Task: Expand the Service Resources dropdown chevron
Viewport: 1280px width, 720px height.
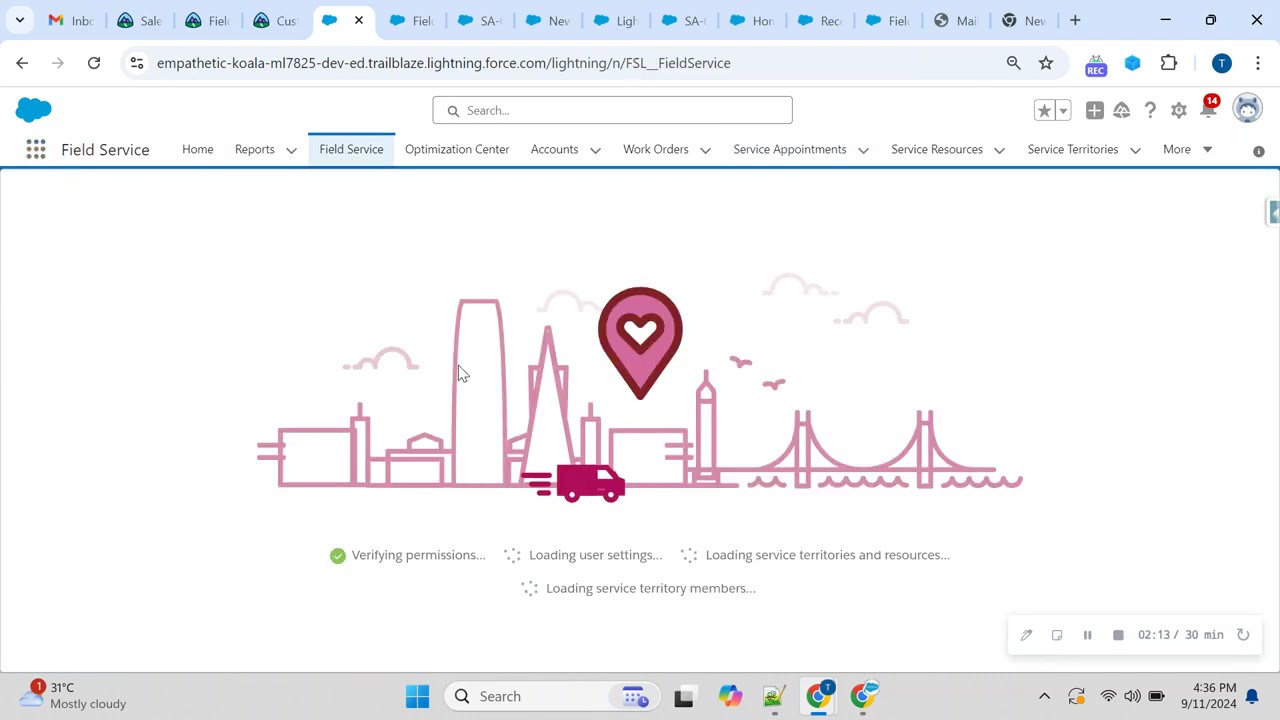Action: (999, 150)
